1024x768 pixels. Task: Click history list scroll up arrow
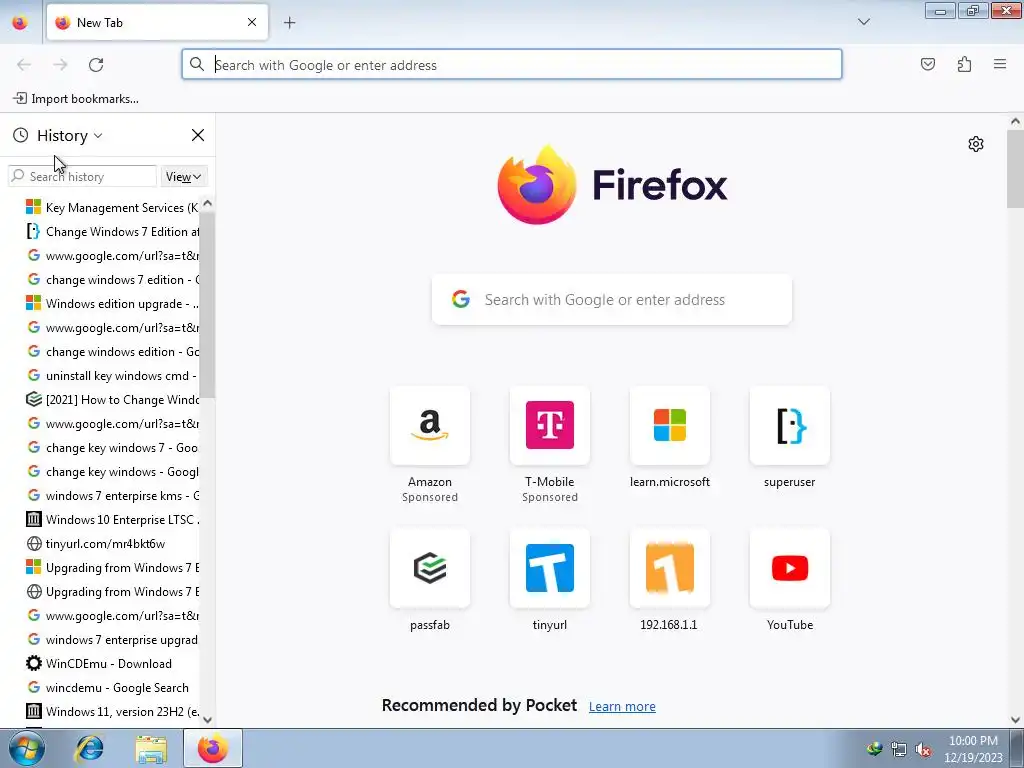tap(208, 203)
